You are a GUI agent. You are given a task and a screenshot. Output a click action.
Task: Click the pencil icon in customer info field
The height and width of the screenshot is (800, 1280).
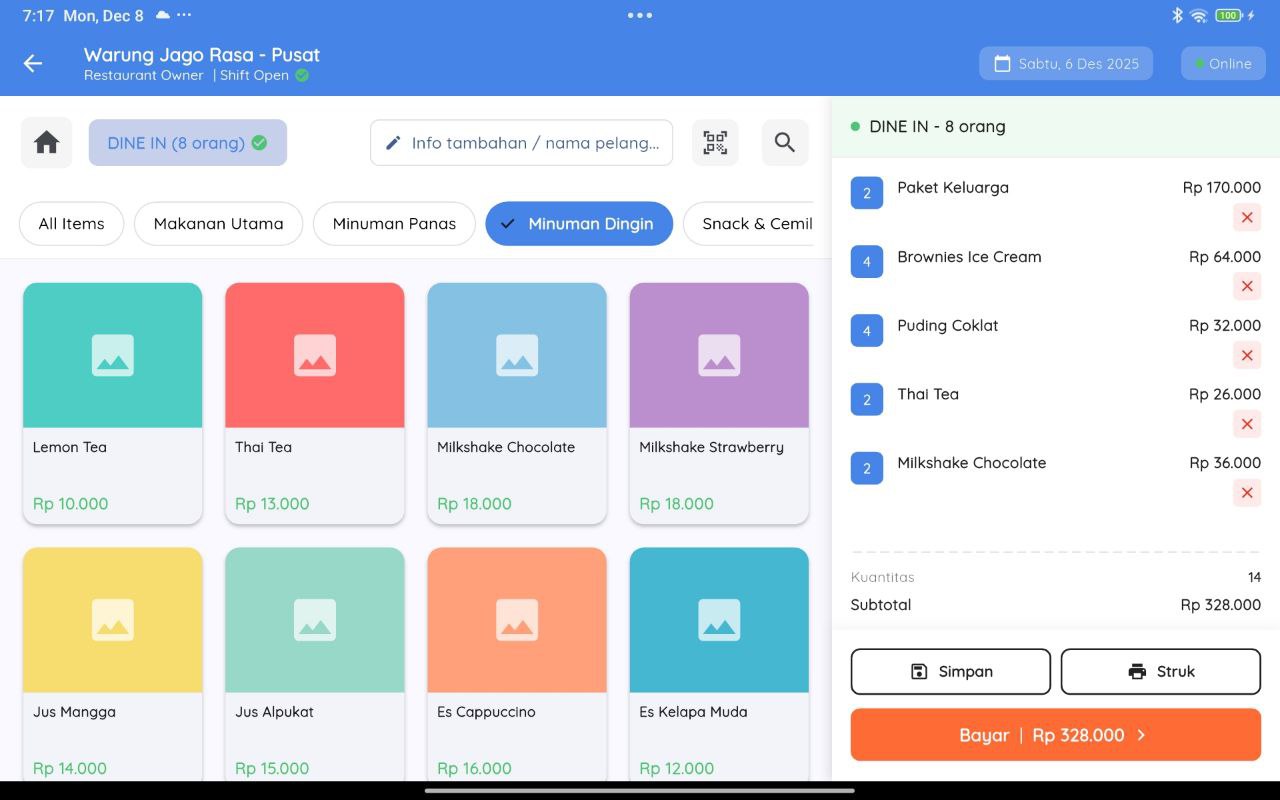pyautogui.click(x=393, y=142)
